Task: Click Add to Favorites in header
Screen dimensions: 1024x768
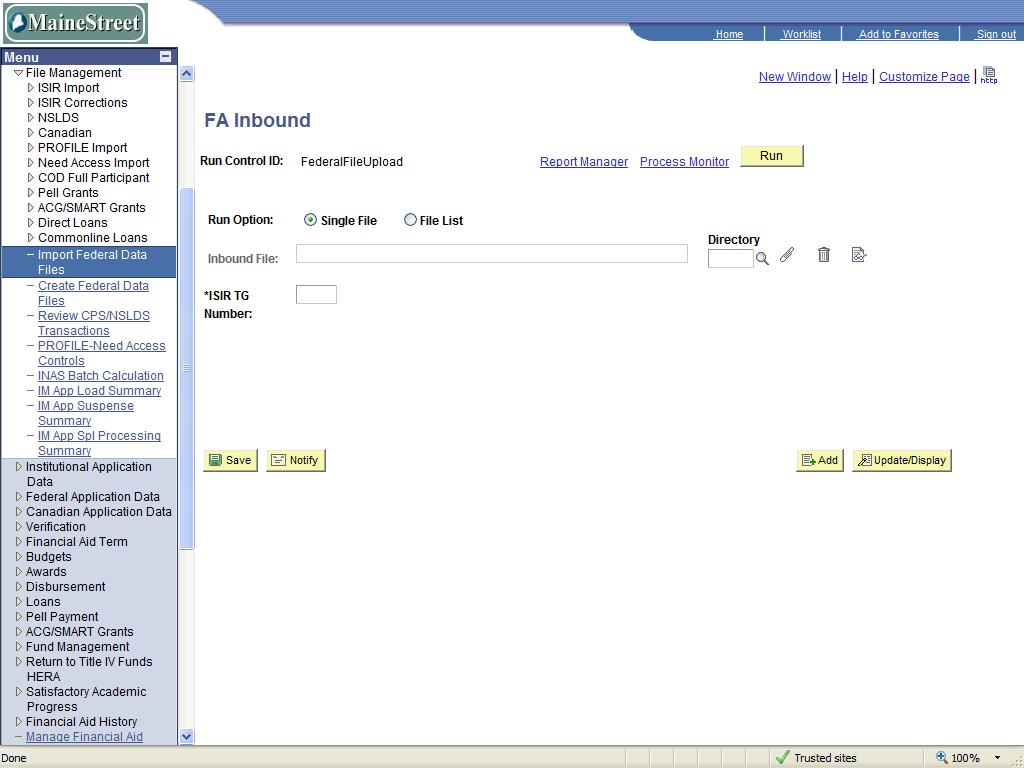Action: (x=898, y=34)
